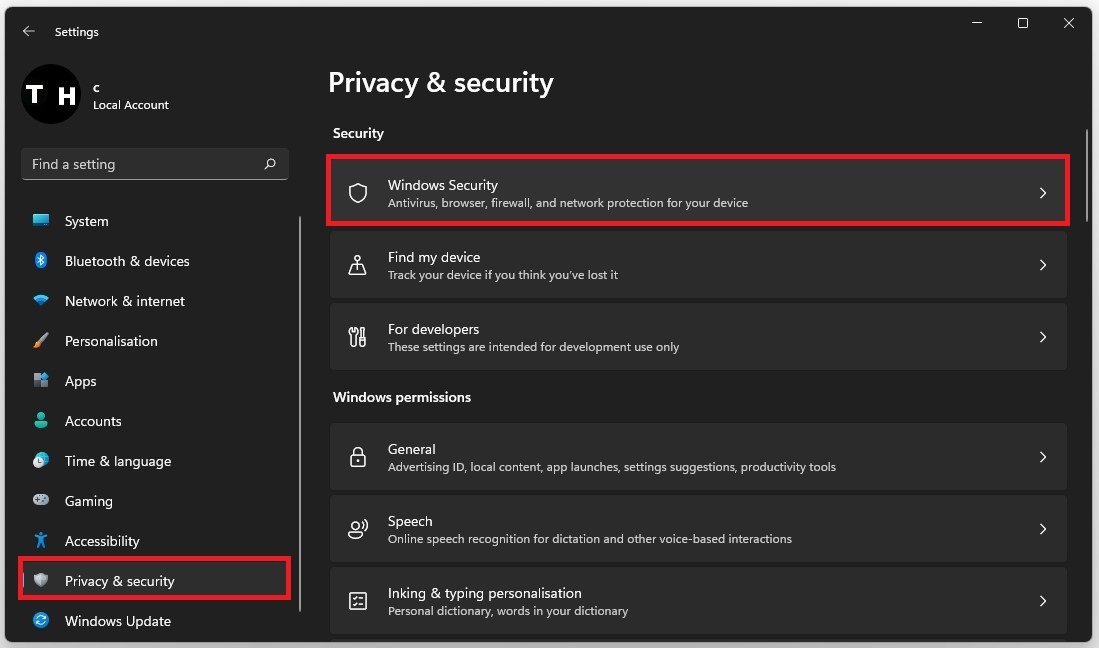1099x648 pixels.
Task: Click the Windows Security shield icon
Action: pos(358,193)
